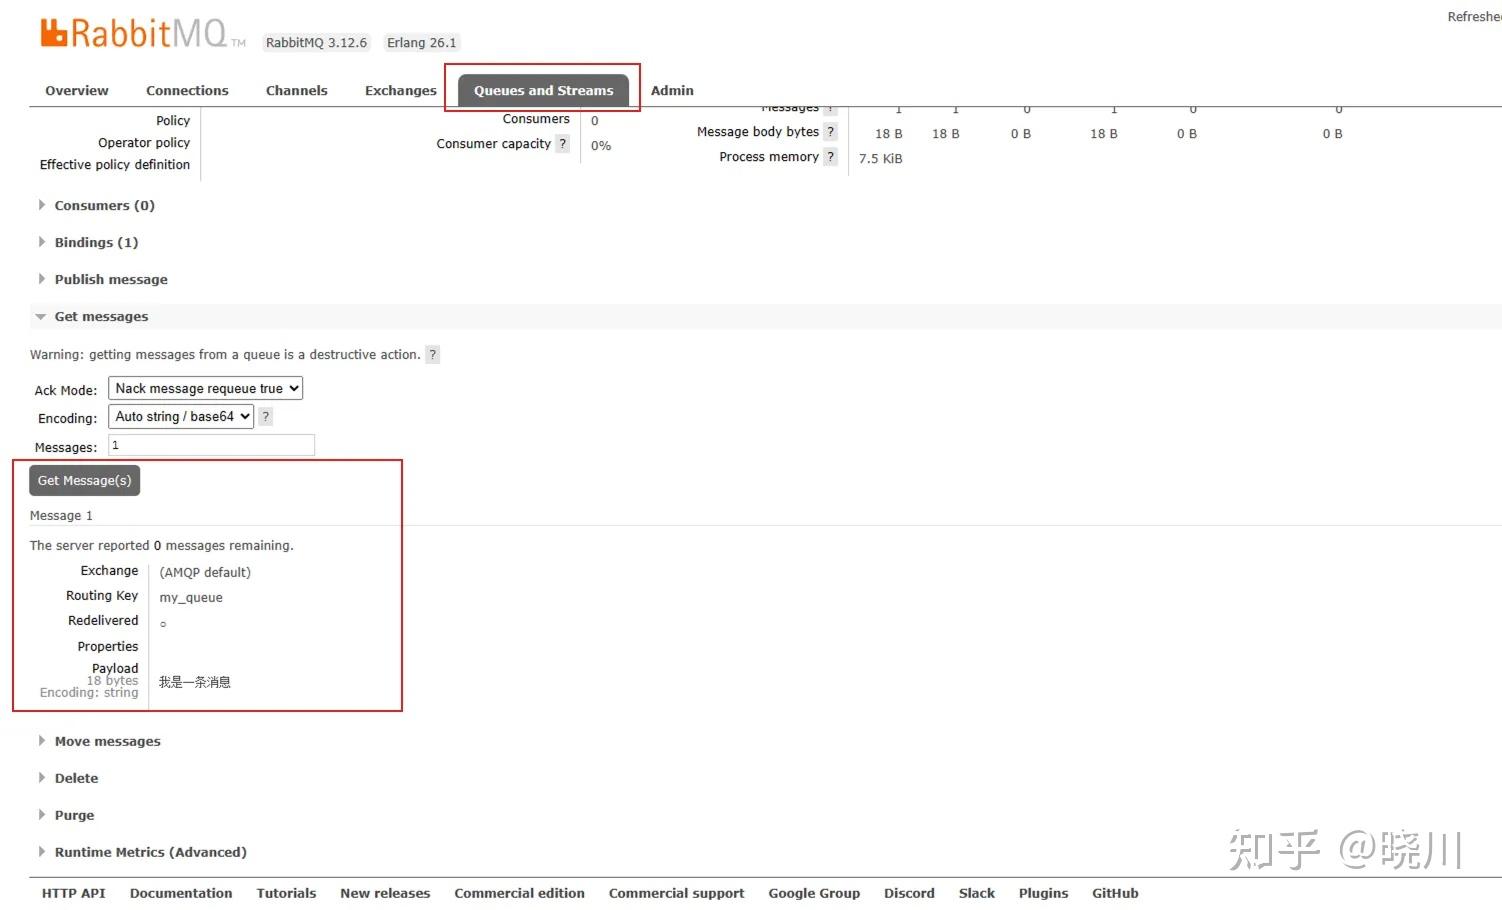Open the Discord footer link
Image resolution: width=1502 pixels, height=910 pixels.
click(909, 894)
